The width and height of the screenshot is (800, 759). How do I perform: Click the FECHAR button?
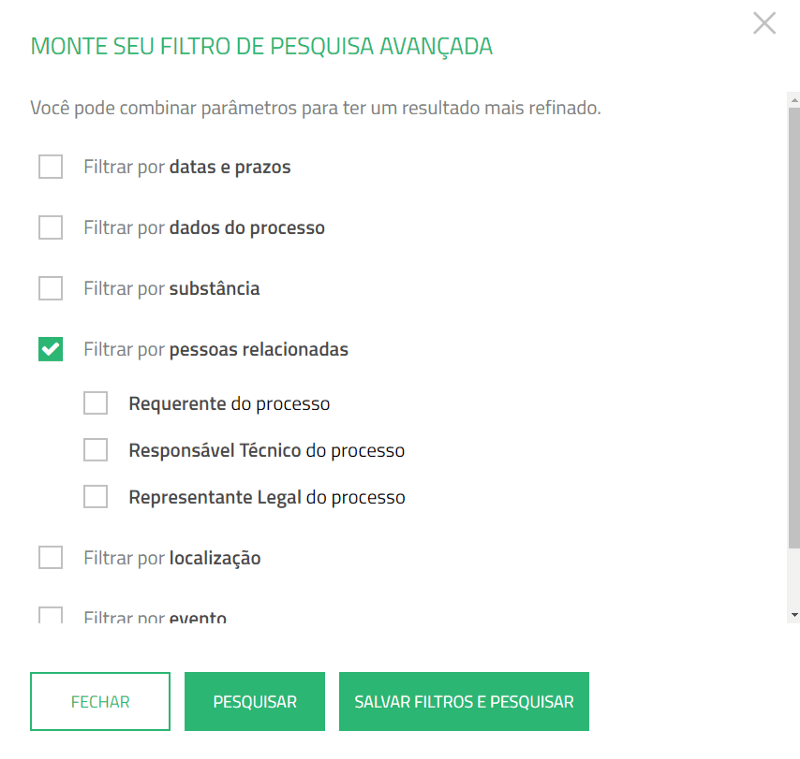coord(100,701)
